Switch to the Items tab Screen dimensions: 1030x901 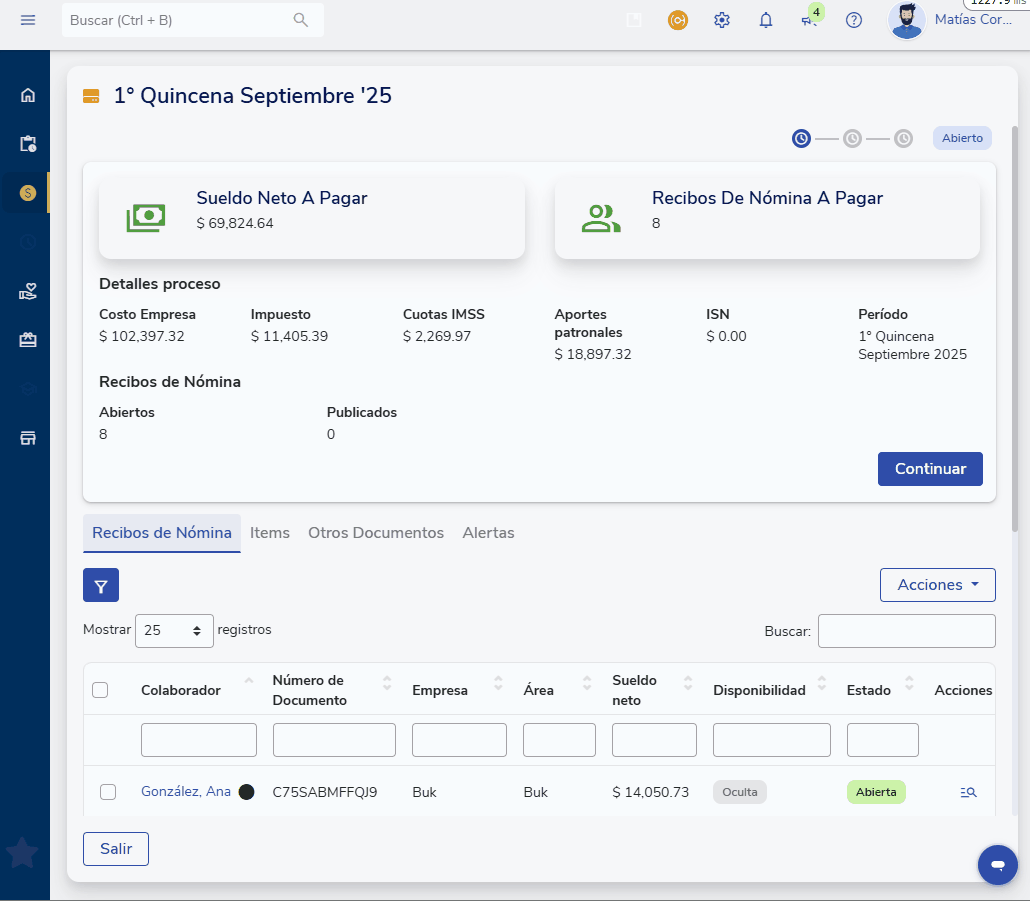click(270, 533)
